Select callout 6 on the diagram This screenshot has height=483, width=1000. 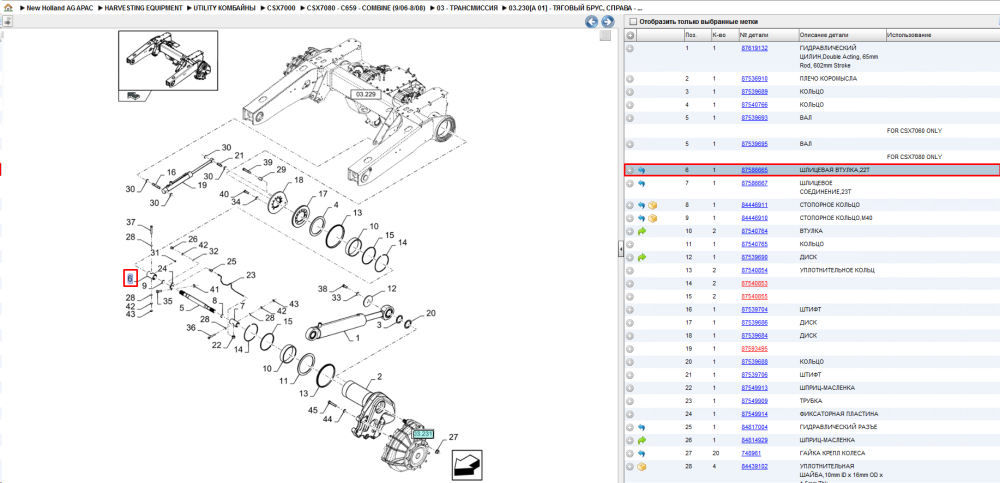point(130,279)
